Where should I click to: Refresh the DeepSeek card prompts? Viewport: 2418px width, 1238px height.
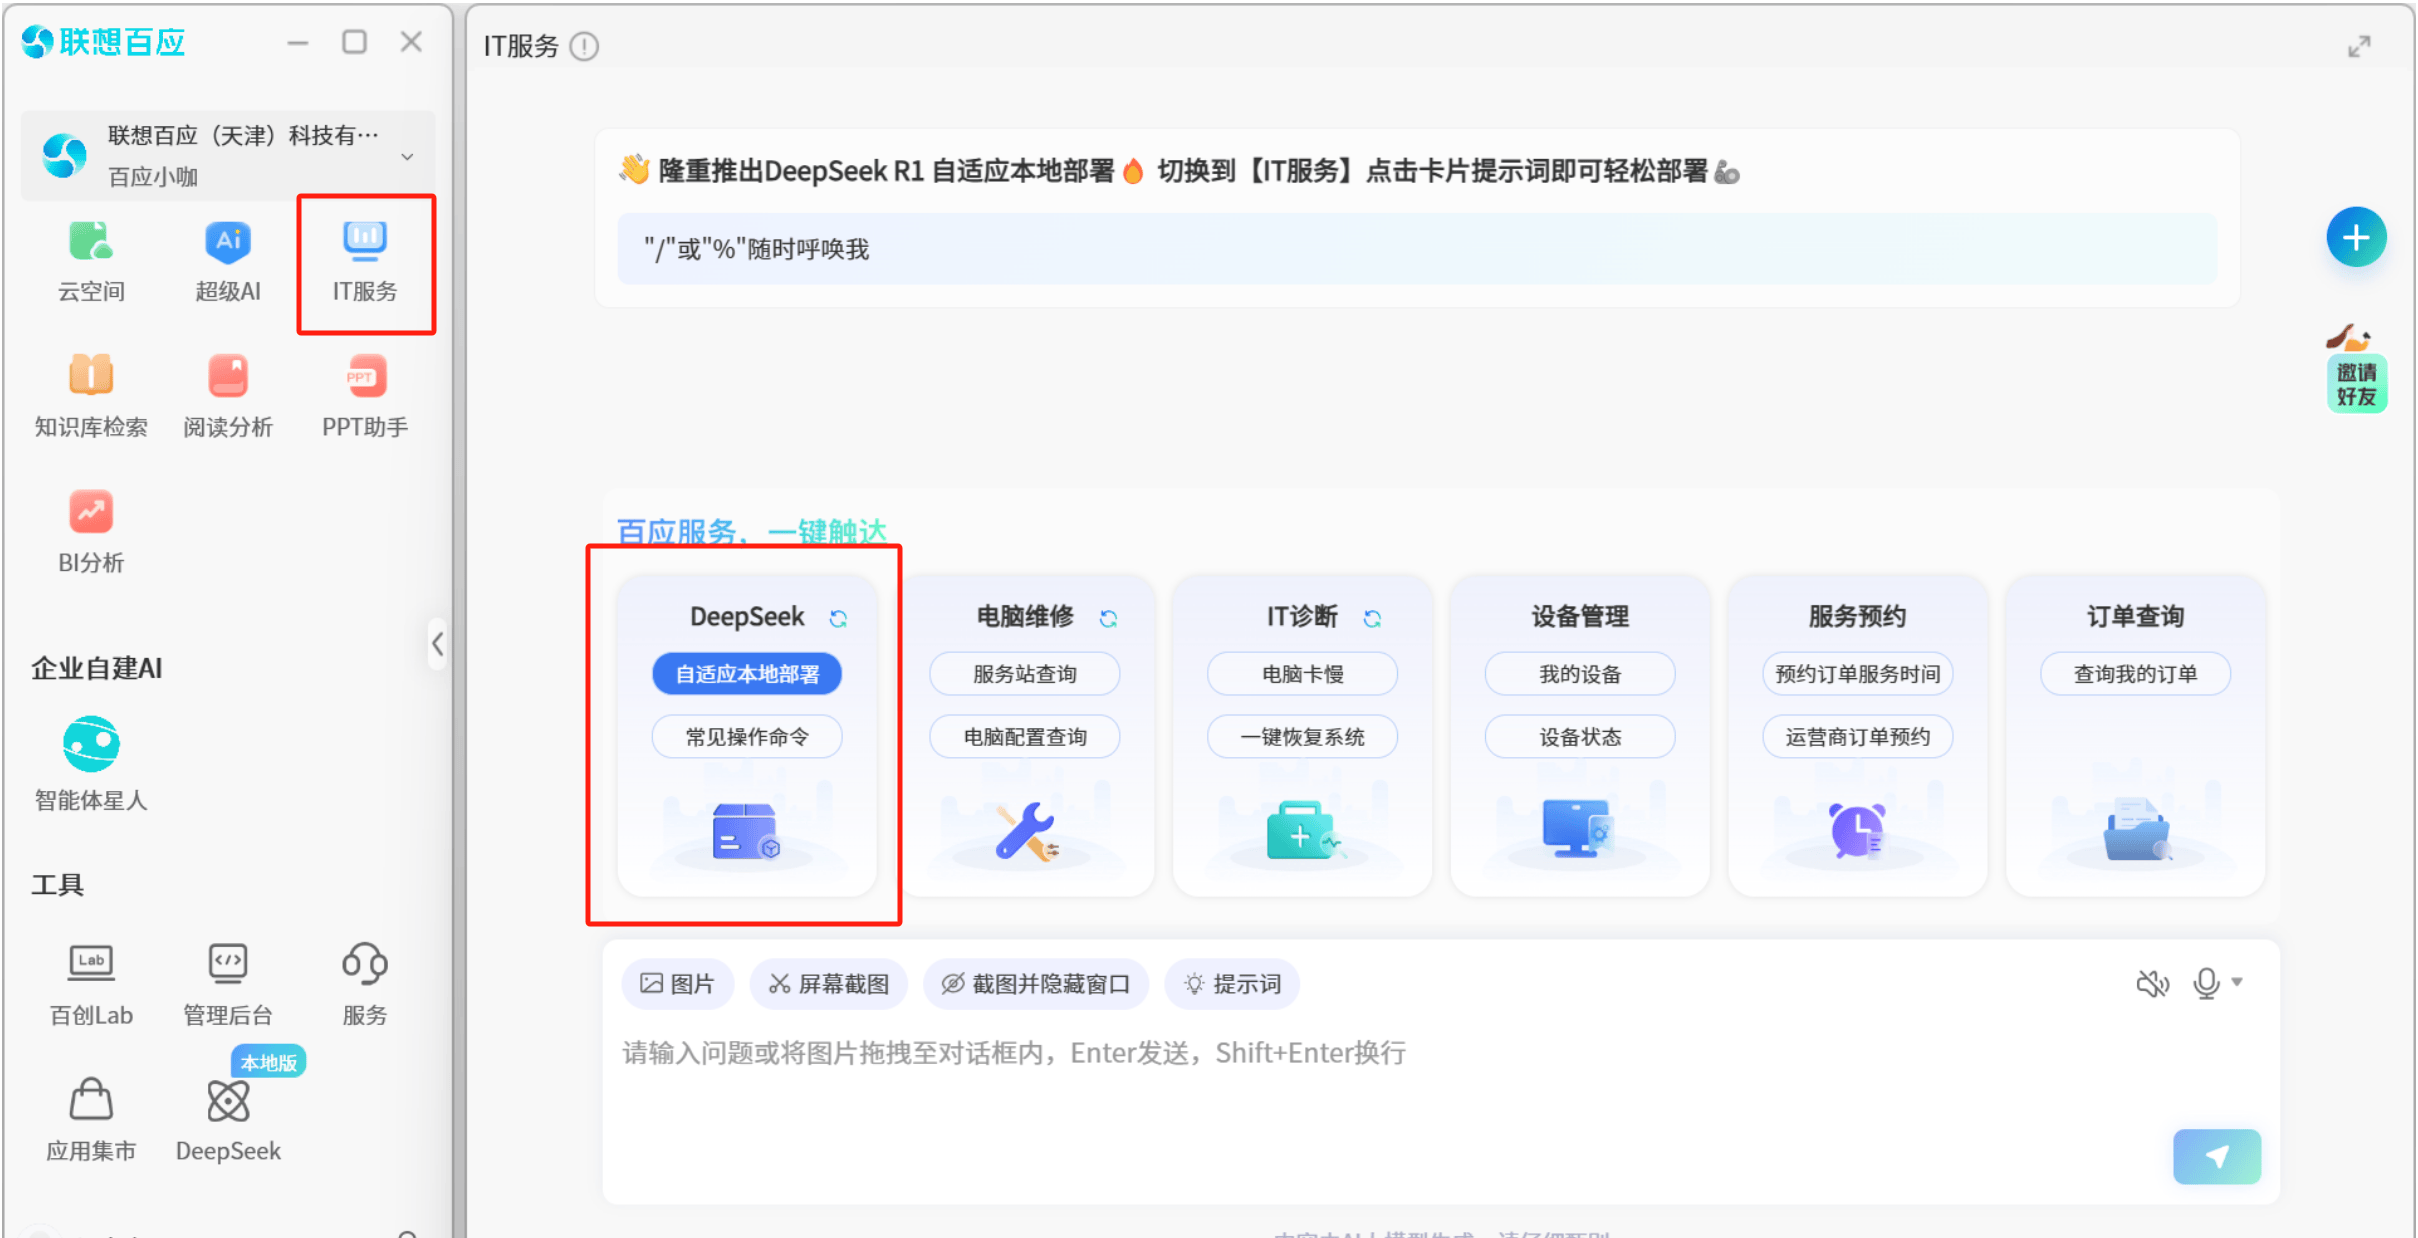click(x=839, y=617)
